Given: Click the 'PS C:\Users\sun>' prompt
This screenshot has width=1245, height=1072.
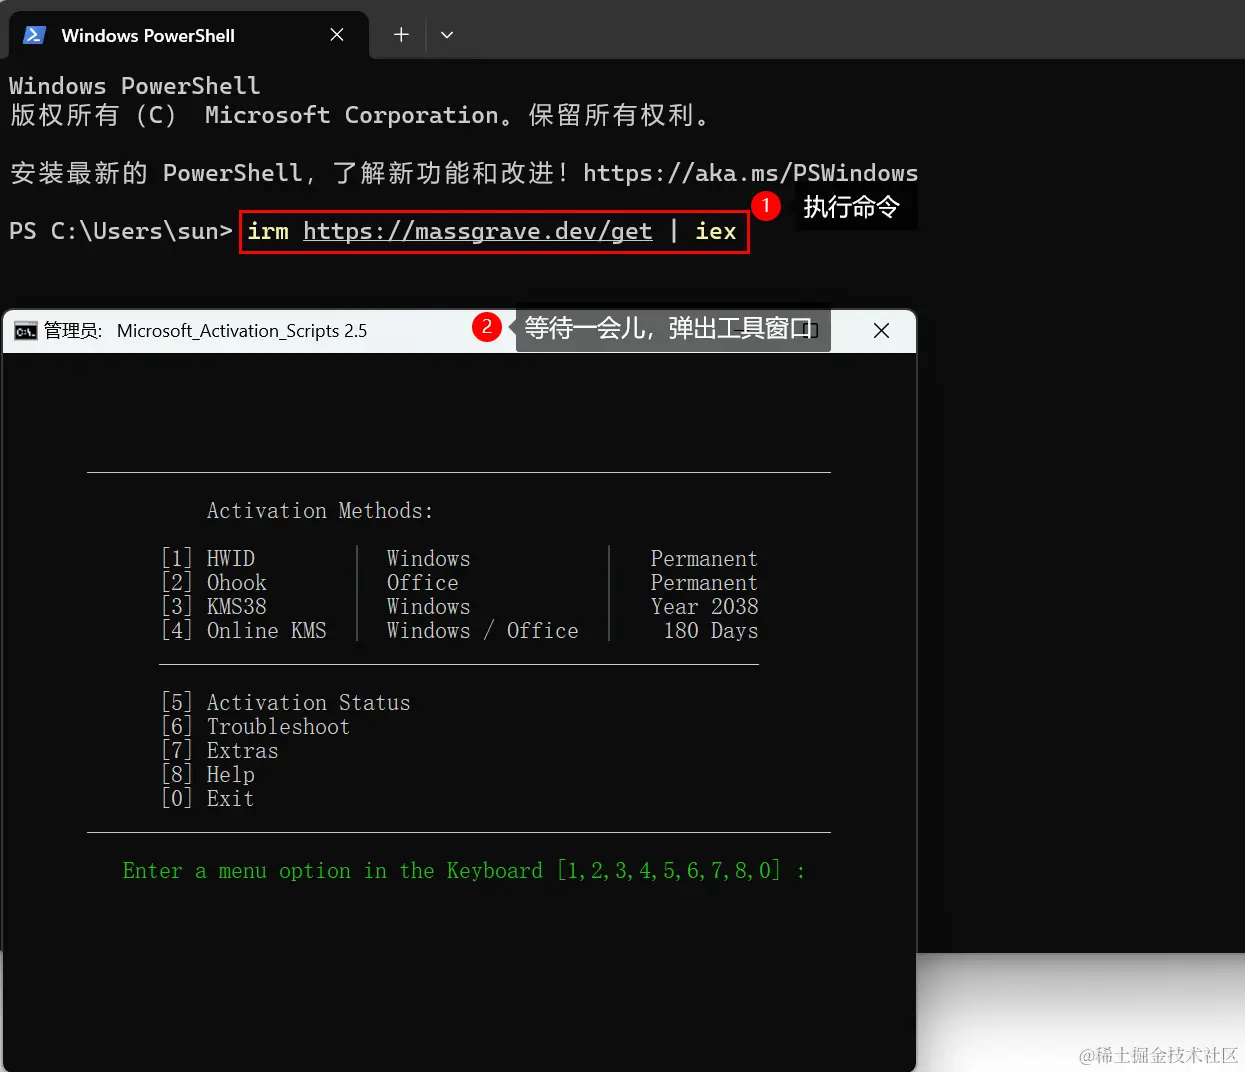Looking at the screenshot, I should click(120, 232).
